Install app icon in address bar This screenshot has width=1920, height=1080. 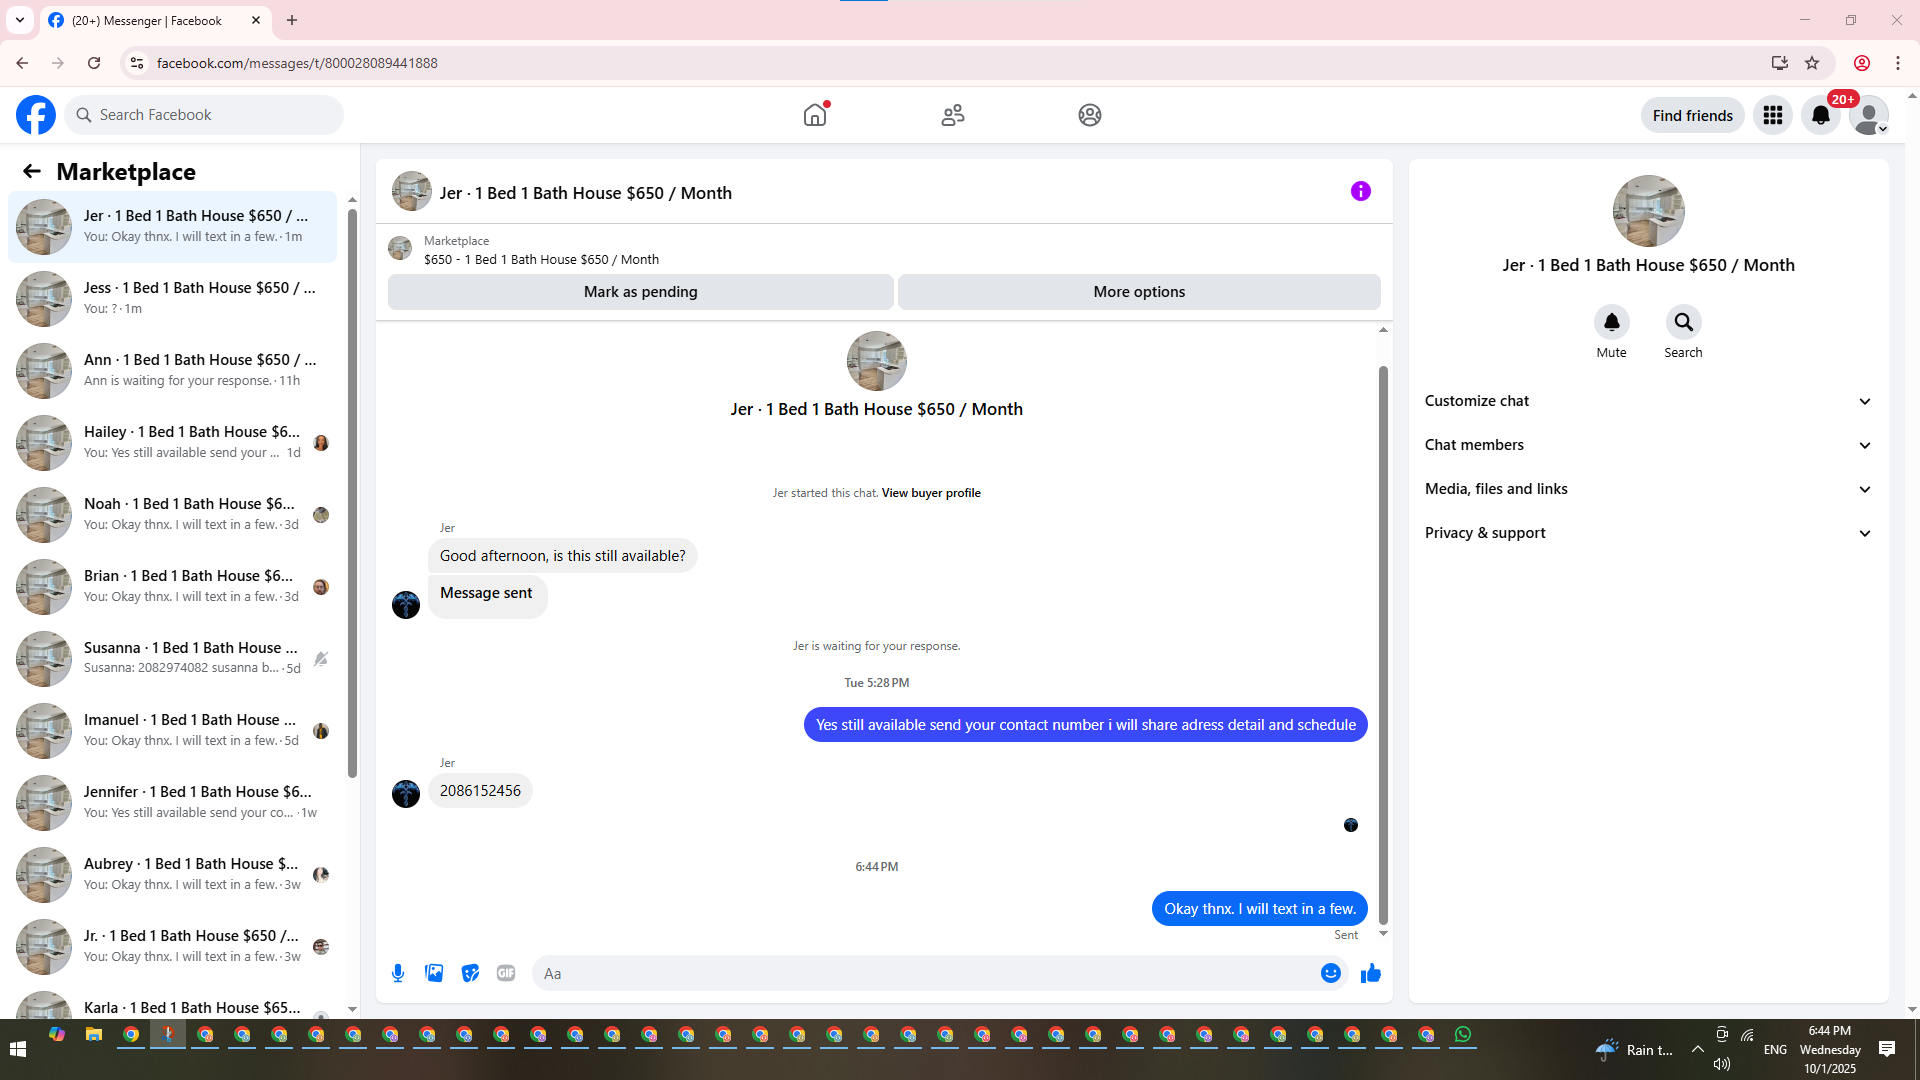(1780, 63)
